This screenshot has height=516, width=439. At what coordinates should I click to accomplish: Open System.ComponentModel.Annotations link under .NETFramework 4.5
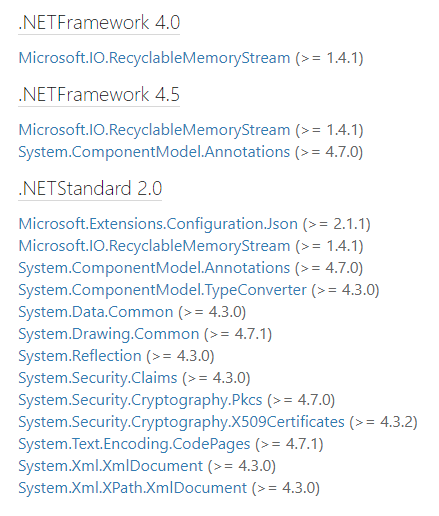[x=154, y=152]
